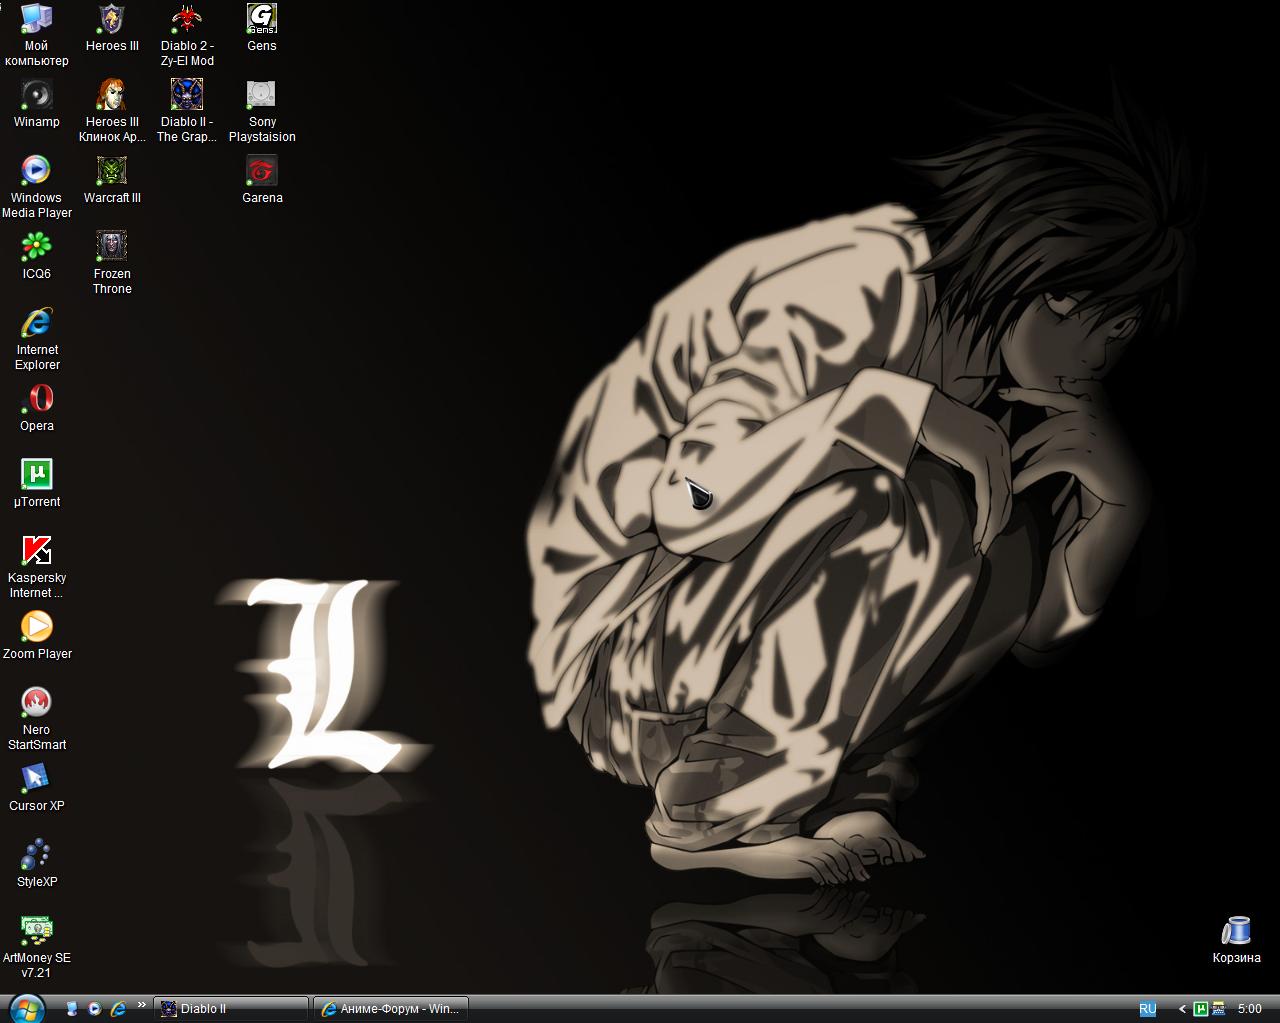1280x1023 pixels.
Task: Switch to Diablo II taskbar window
Action: tap(230, 1009)
